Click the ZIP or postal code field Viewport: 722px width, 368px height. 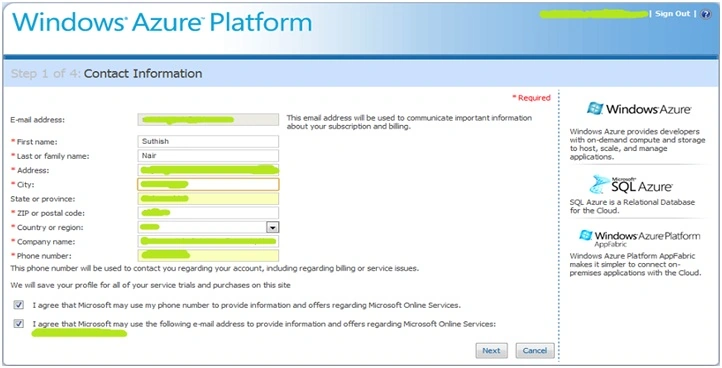(x=208, y=213)
